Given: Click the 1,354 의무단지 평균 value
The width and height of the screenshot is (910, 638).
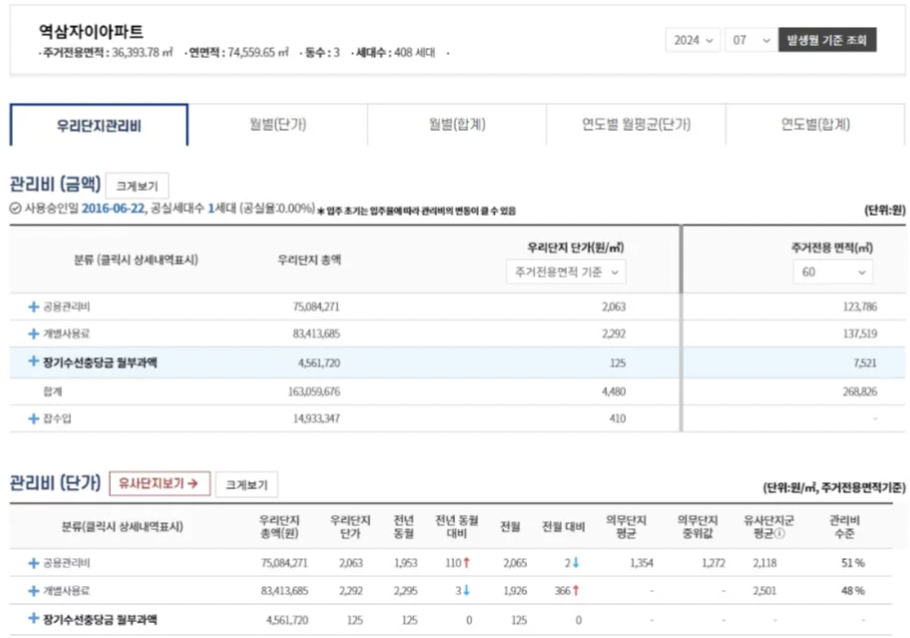Looking at the screenshot, I should pyautogui.click(x=641, y=563).
